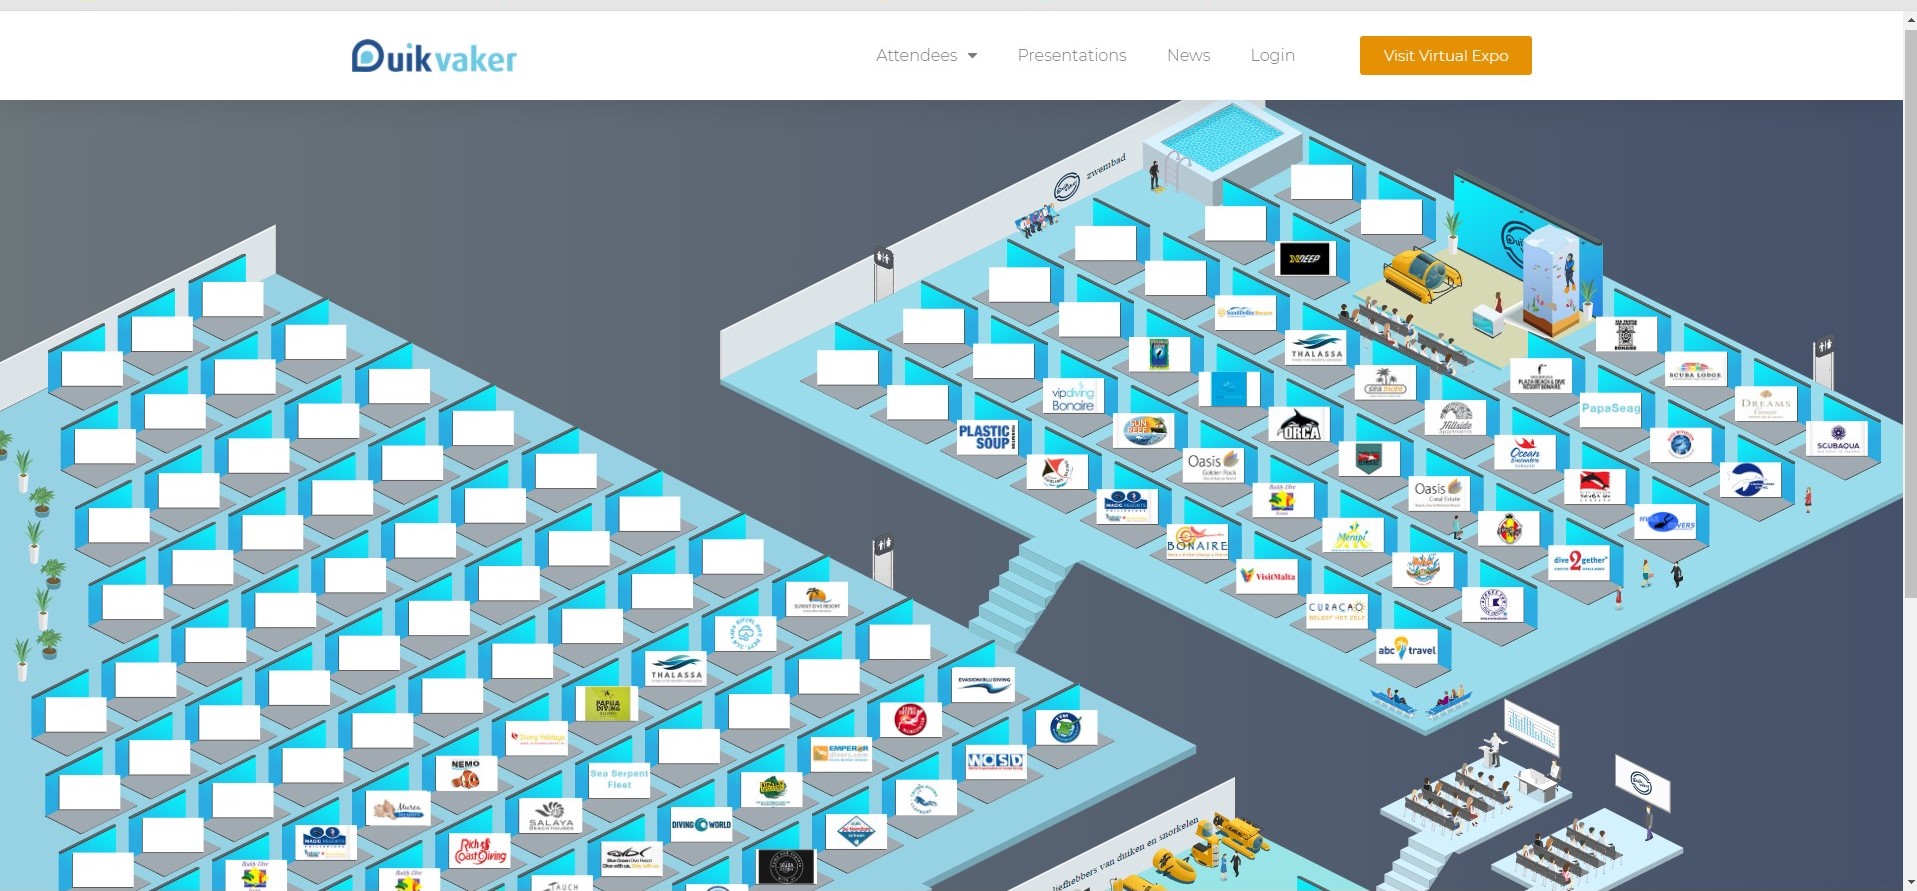
Task: Select the Sun Reef booth logo
Action: pos(1144,430)
